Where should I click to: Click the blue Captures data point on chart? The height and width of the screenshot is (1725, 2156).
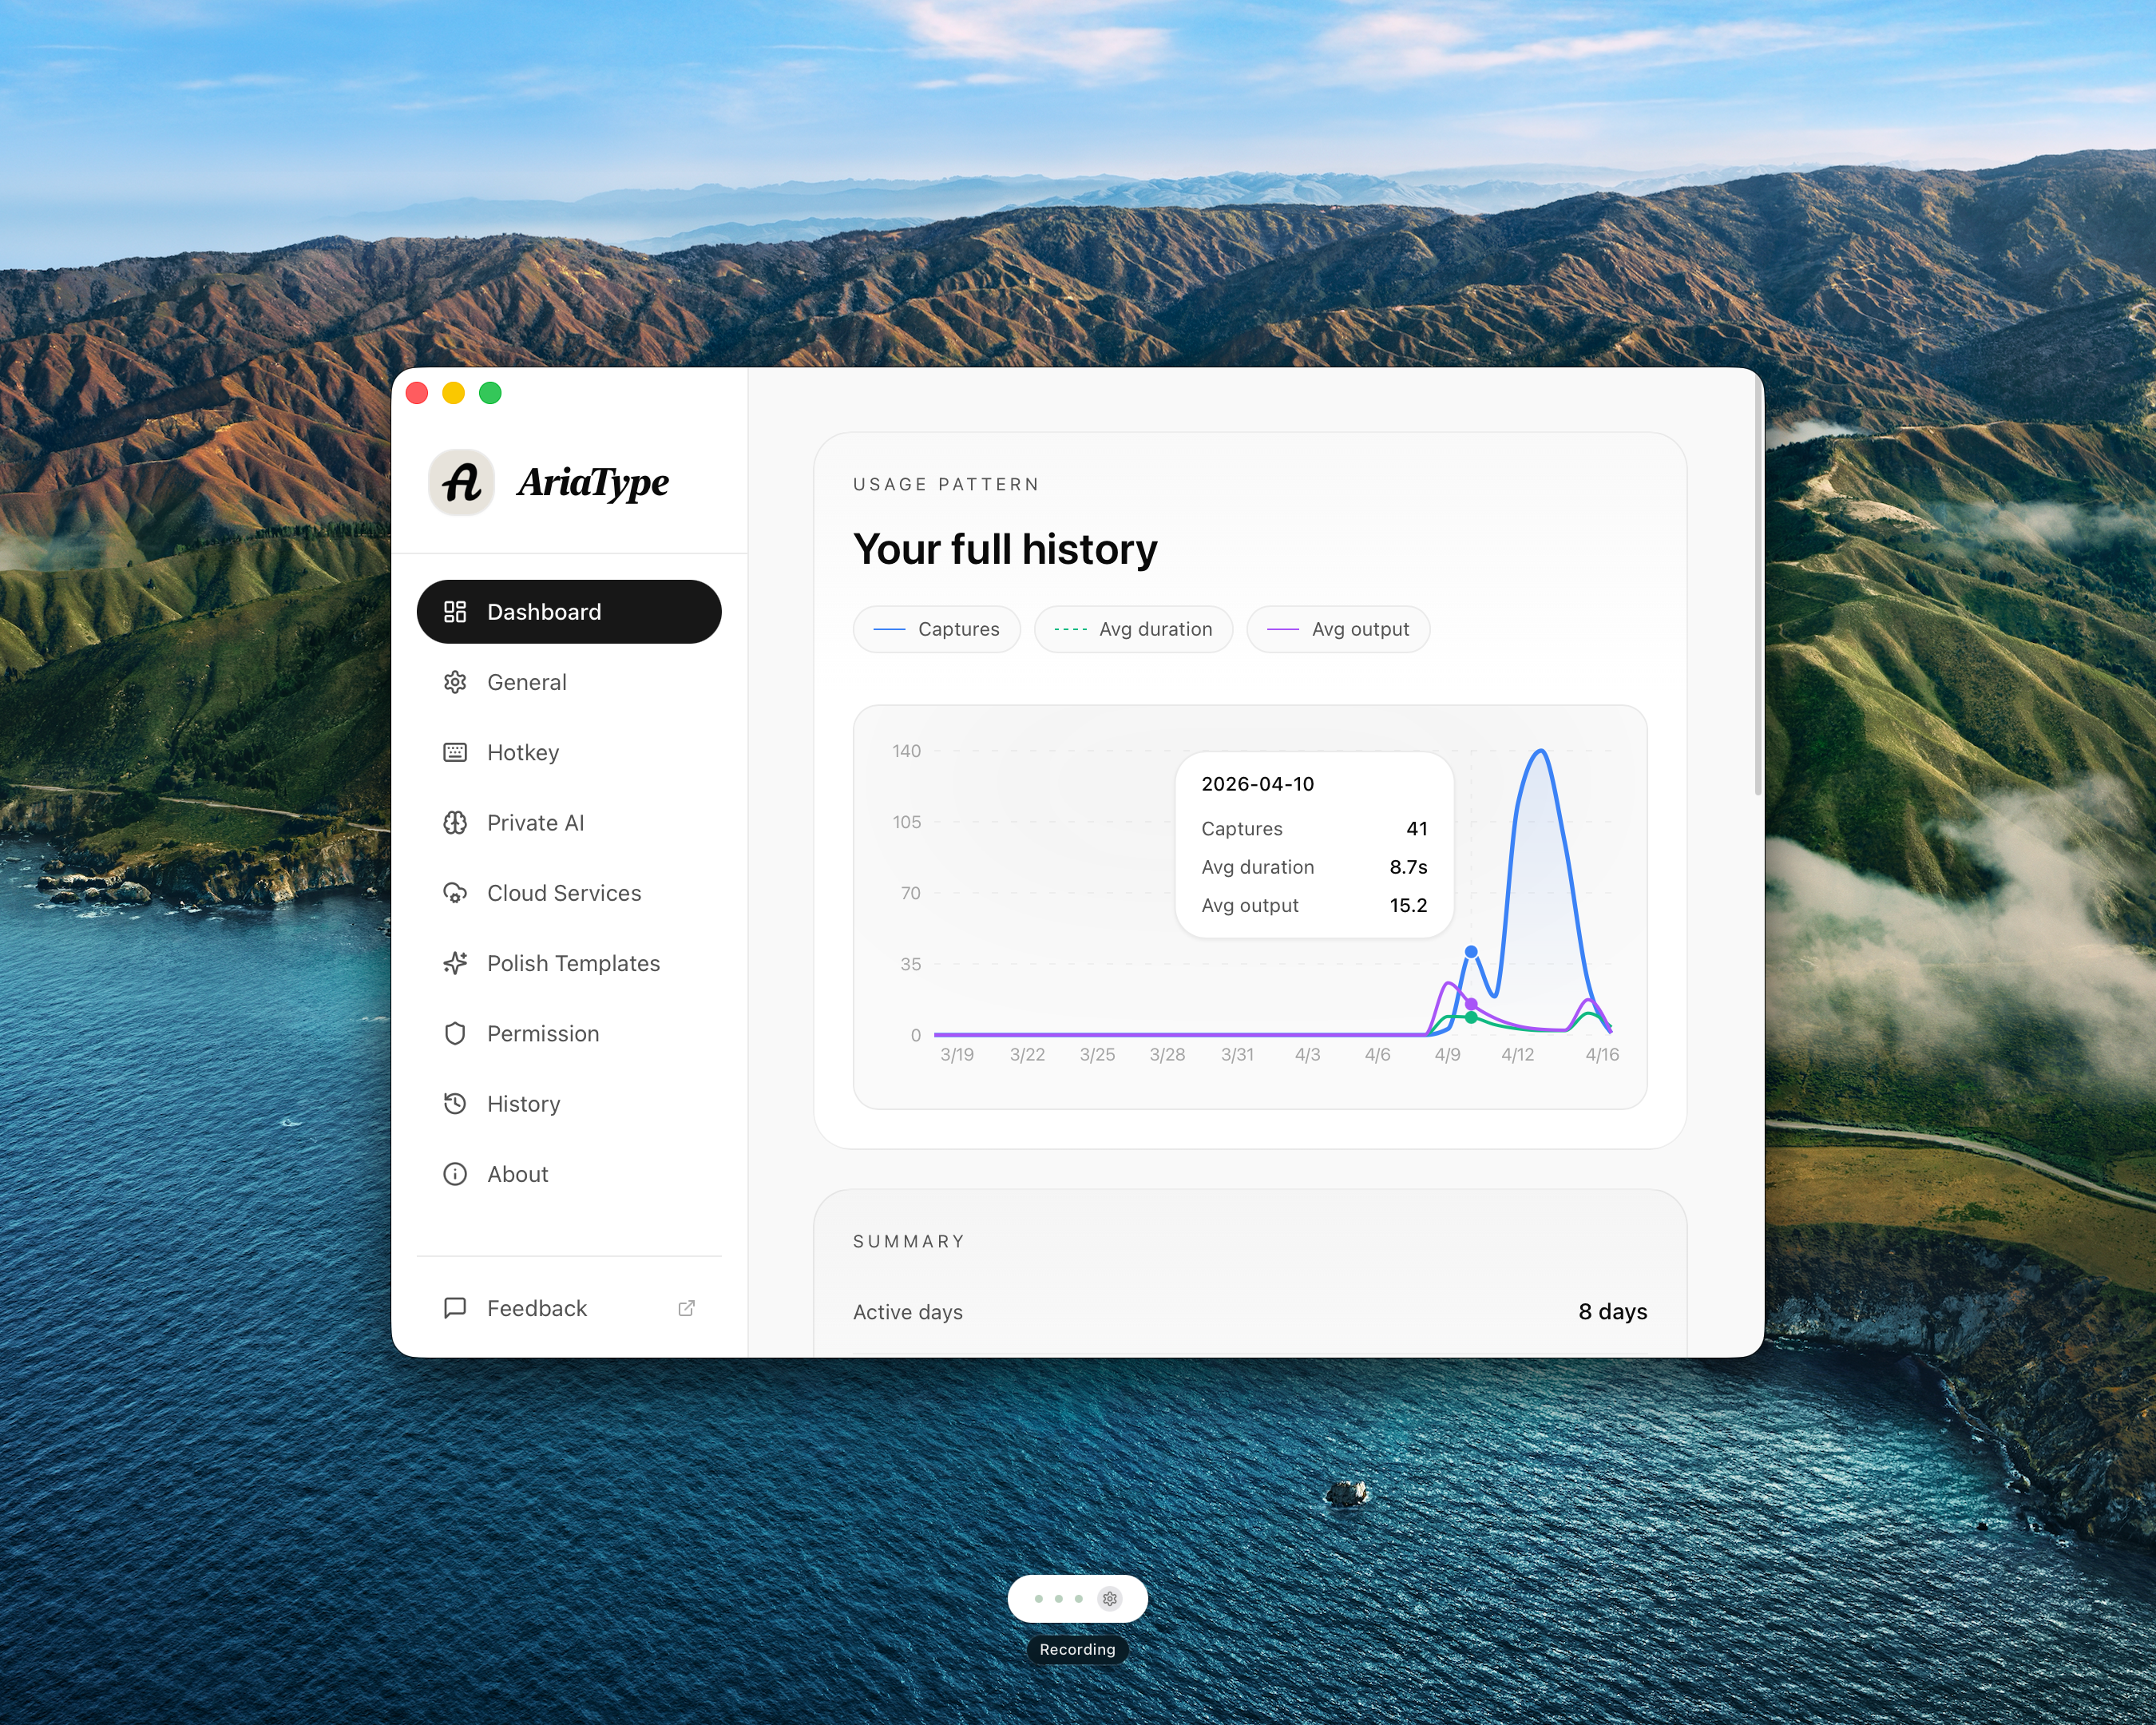pos(1471,951)
